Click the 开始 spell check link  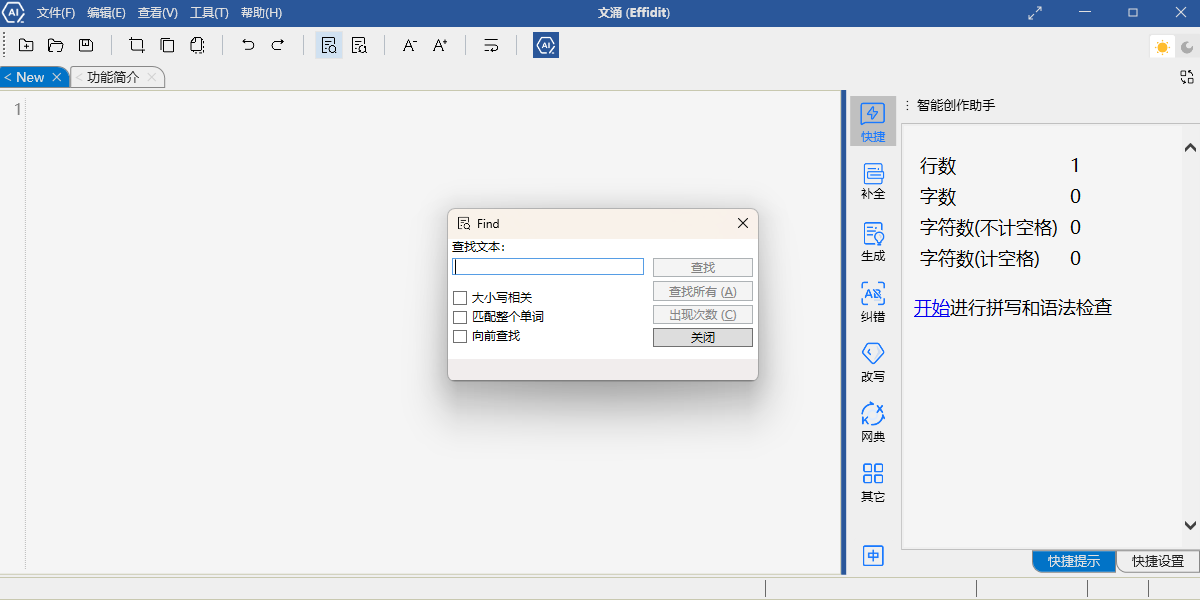tap(931, 308)
